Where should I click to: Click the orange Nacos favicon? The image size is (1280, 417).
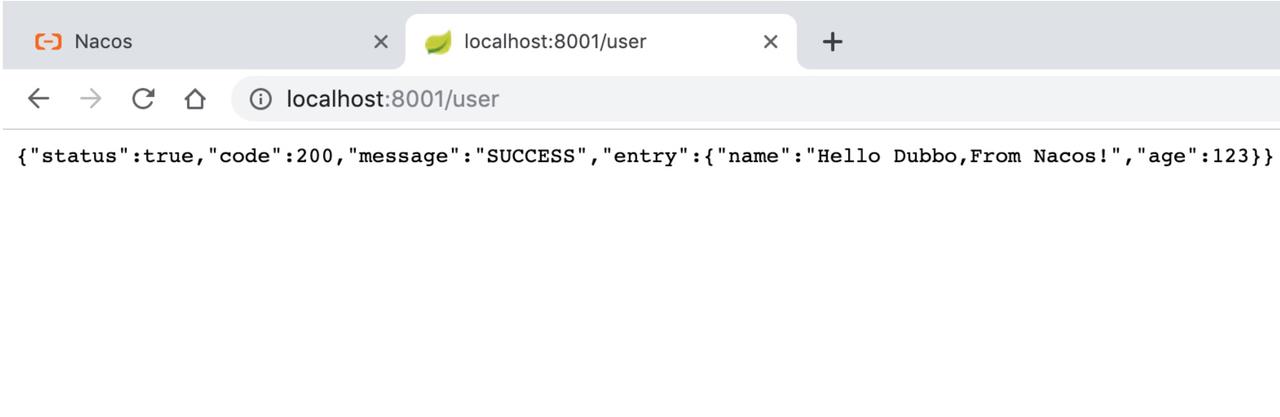(x=47, y=41)
